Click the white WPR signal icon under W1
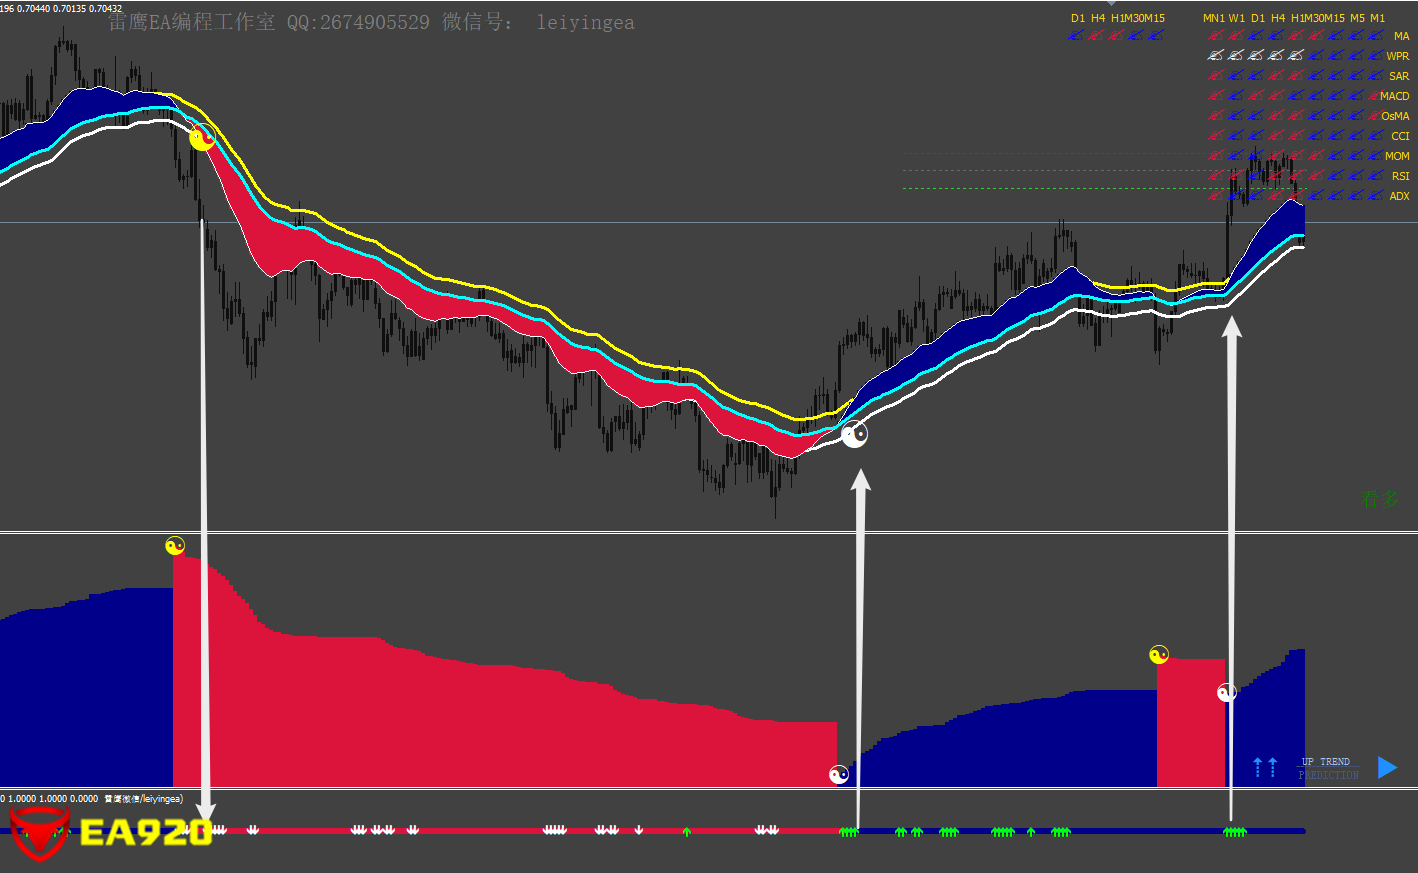This screenshot has width=1418, height=873. 1235,56
